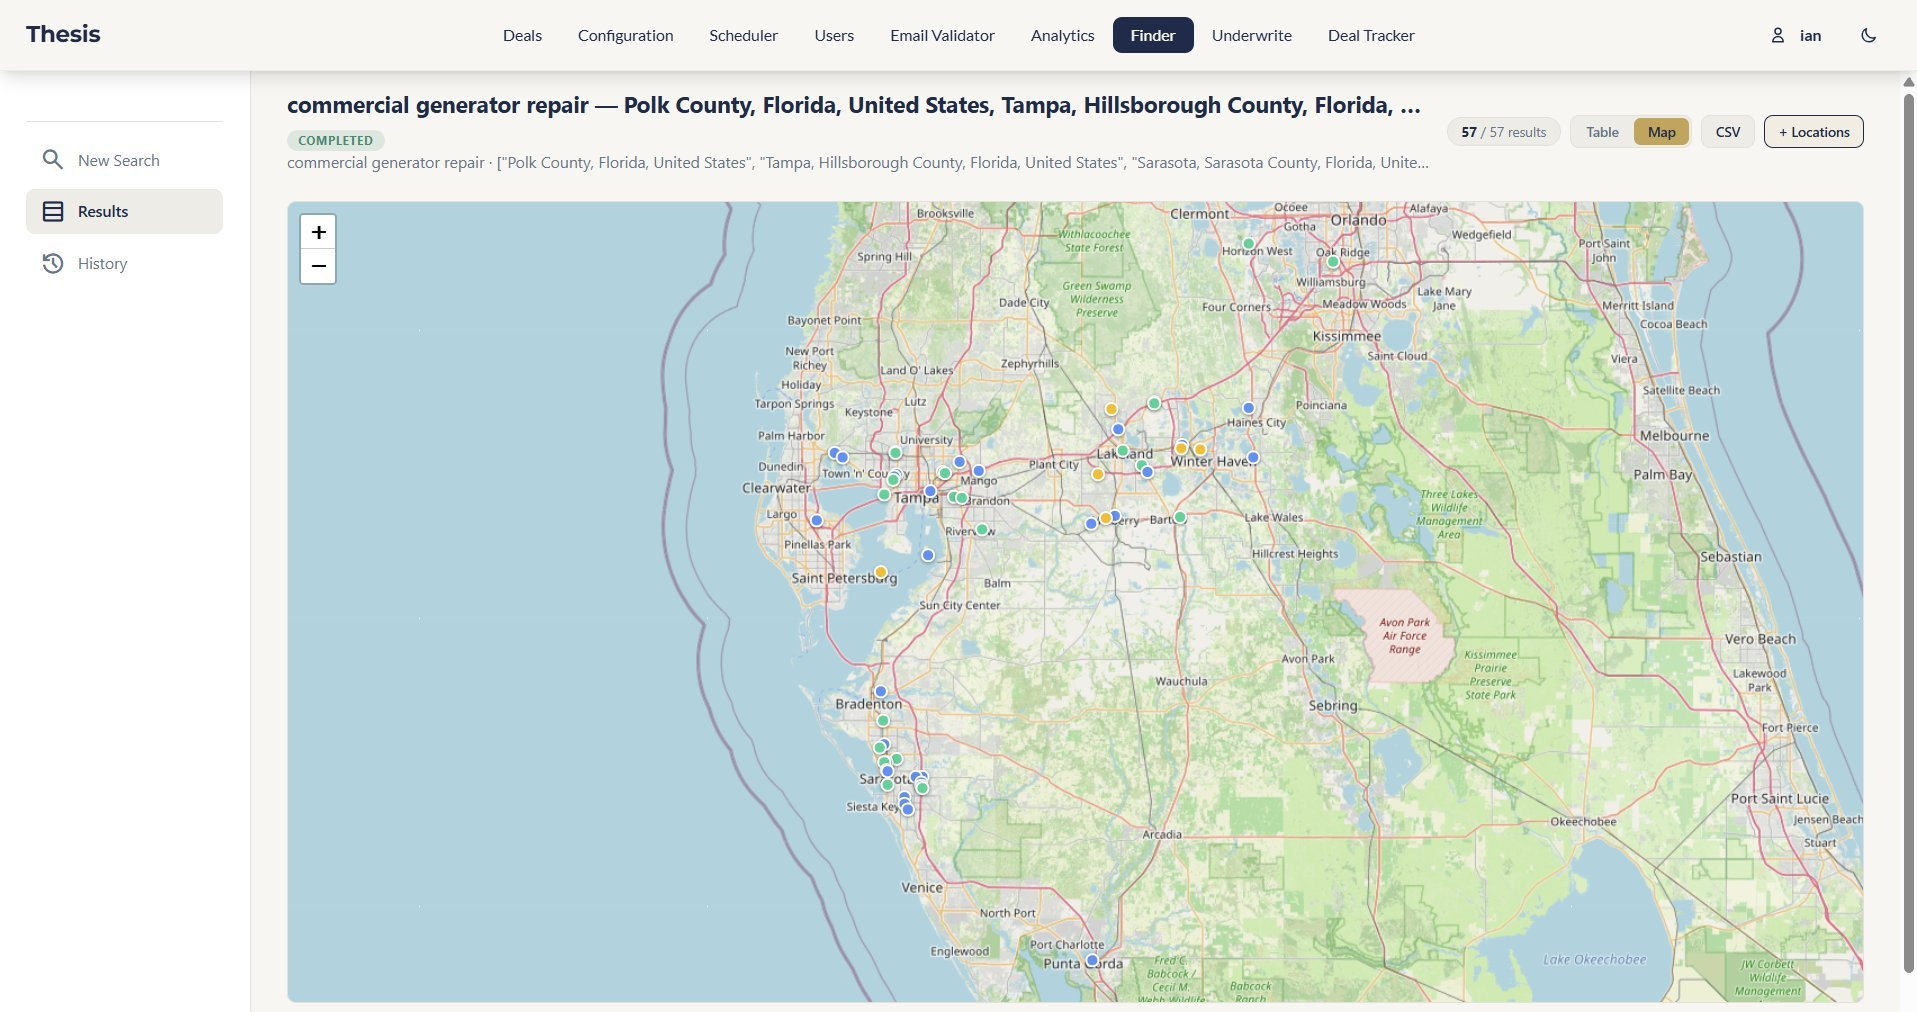The width and height of the screenshot is (1917, 1012).
Task: Open the Underwrite page
Action: (1251, 35)
